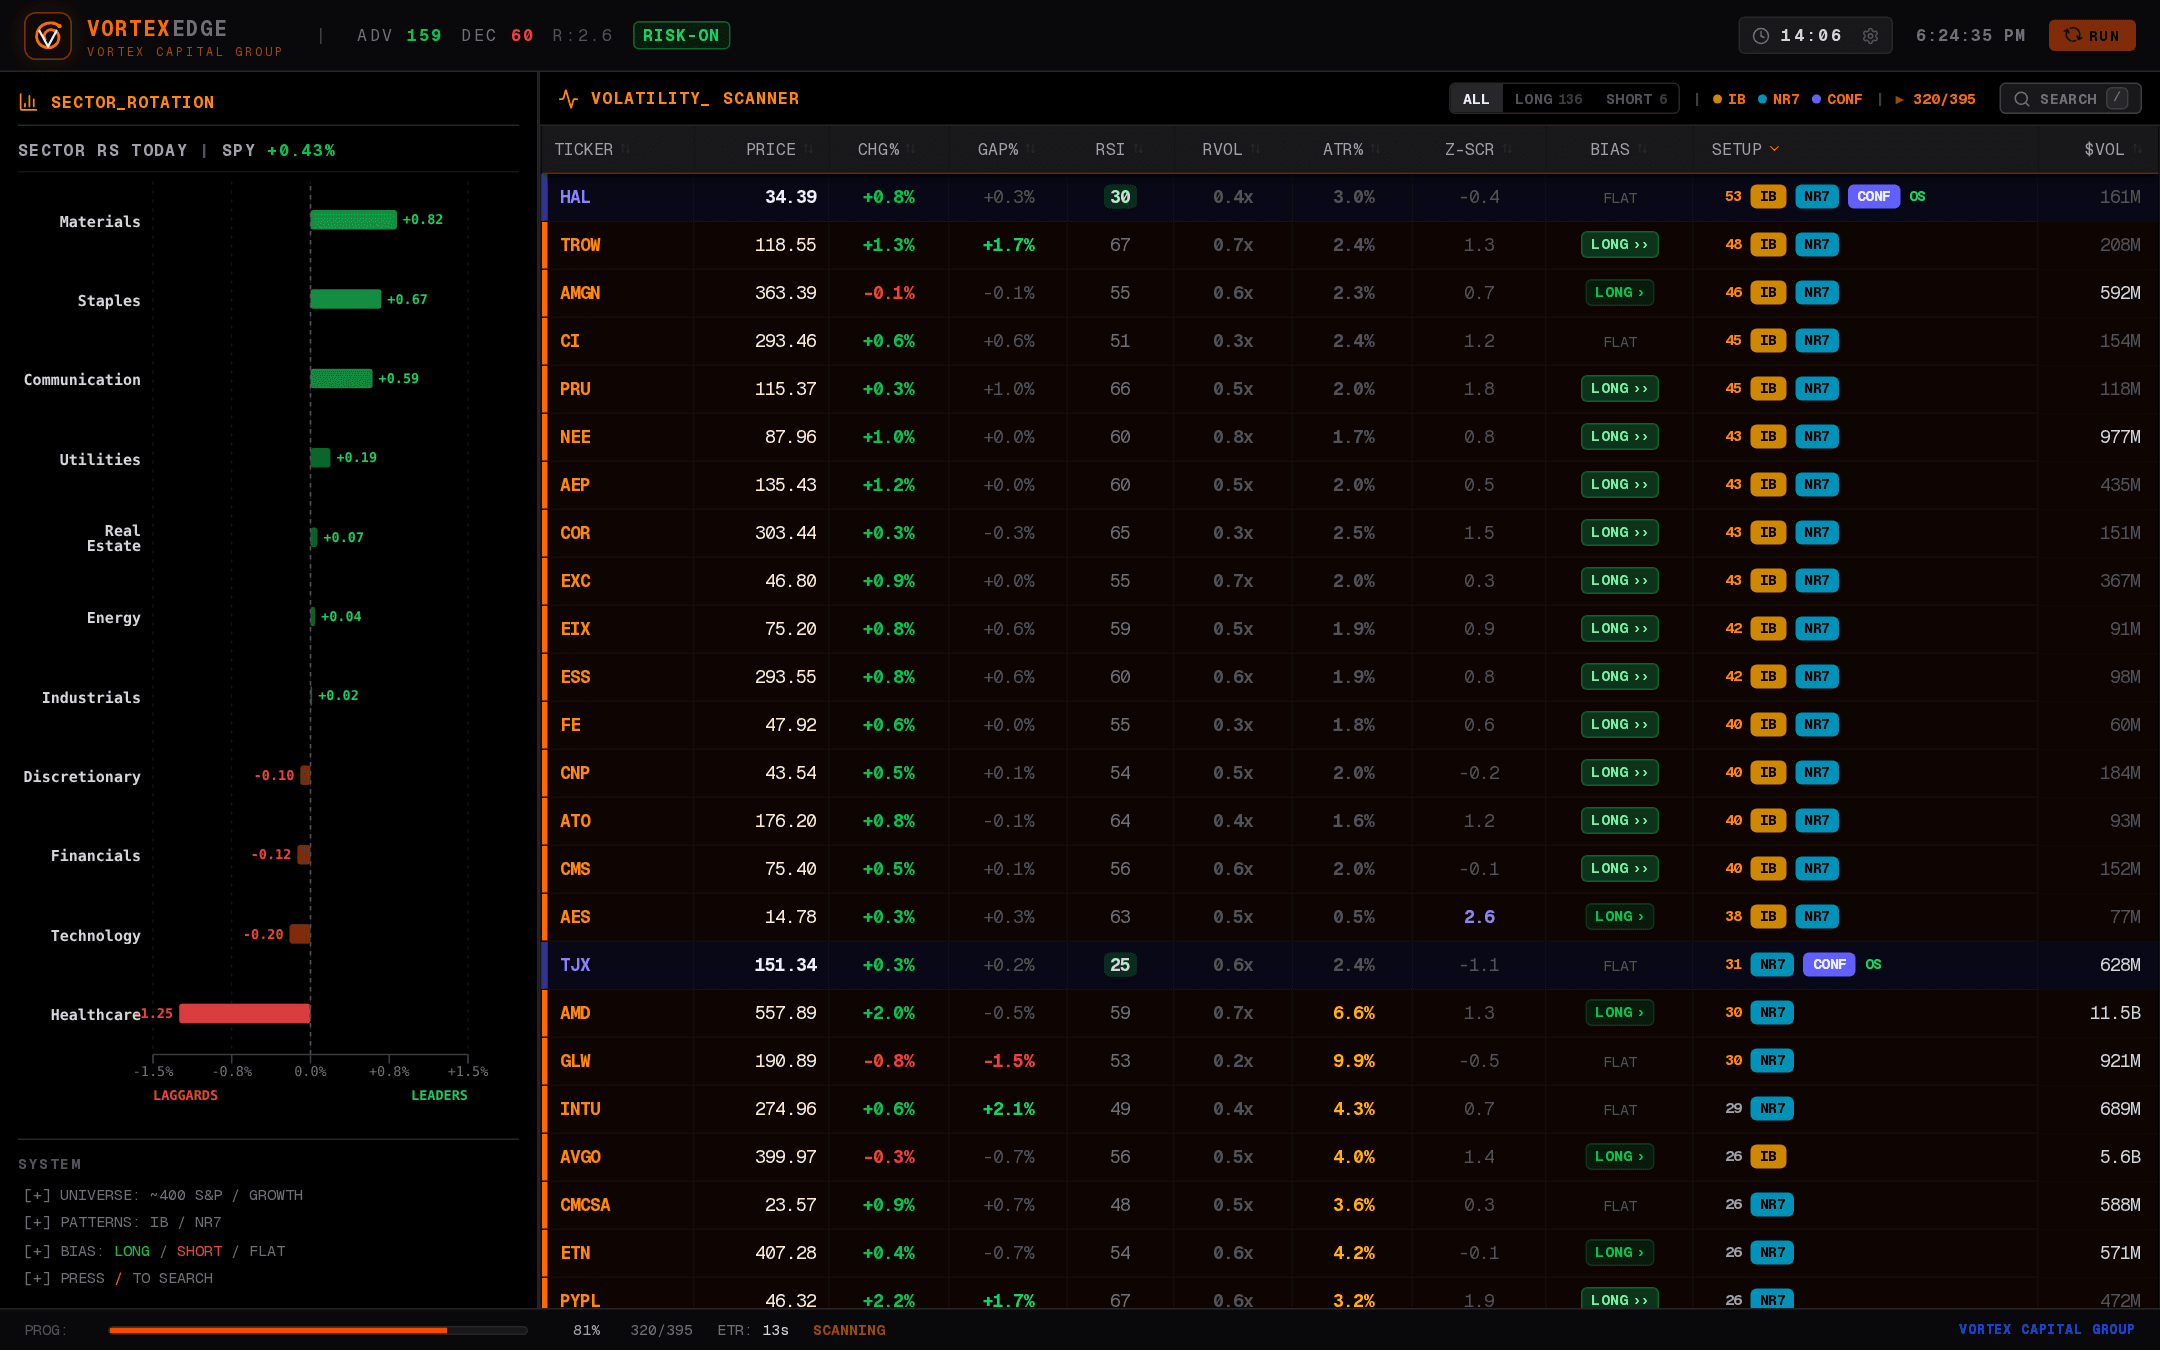Screen dimensions: 2160x1350
Task: Click the play arrow beside 320/395
Action: click(x=1899, y=99)
